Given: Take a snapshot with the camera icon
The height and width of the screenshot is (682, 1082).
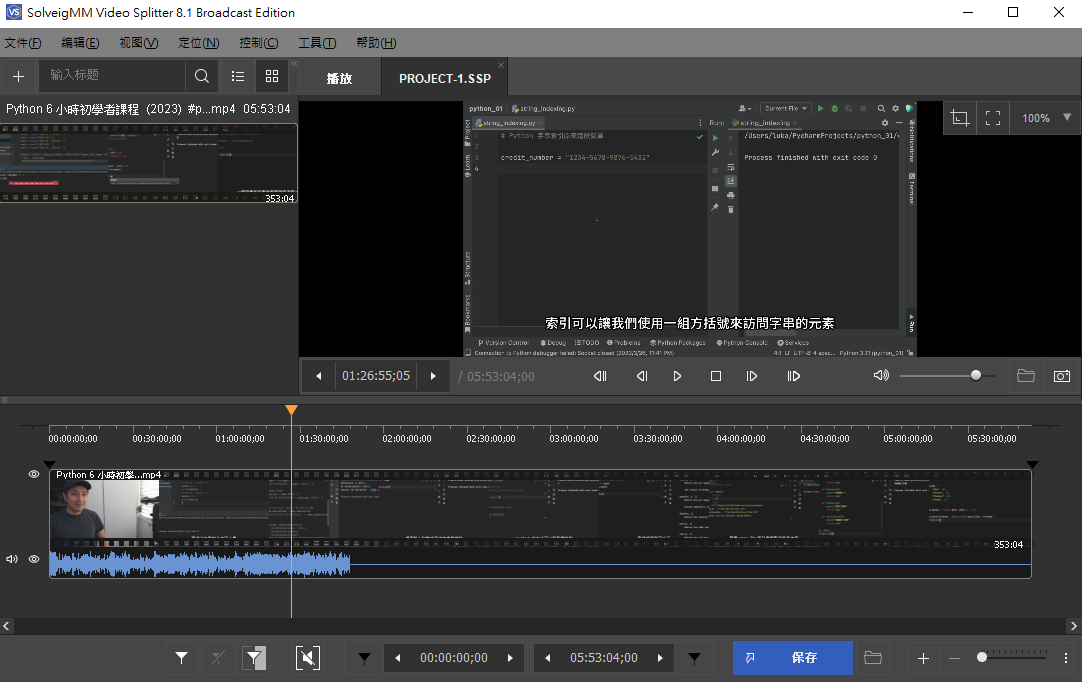Looking at the screenshot, I should pos(1061,376).
